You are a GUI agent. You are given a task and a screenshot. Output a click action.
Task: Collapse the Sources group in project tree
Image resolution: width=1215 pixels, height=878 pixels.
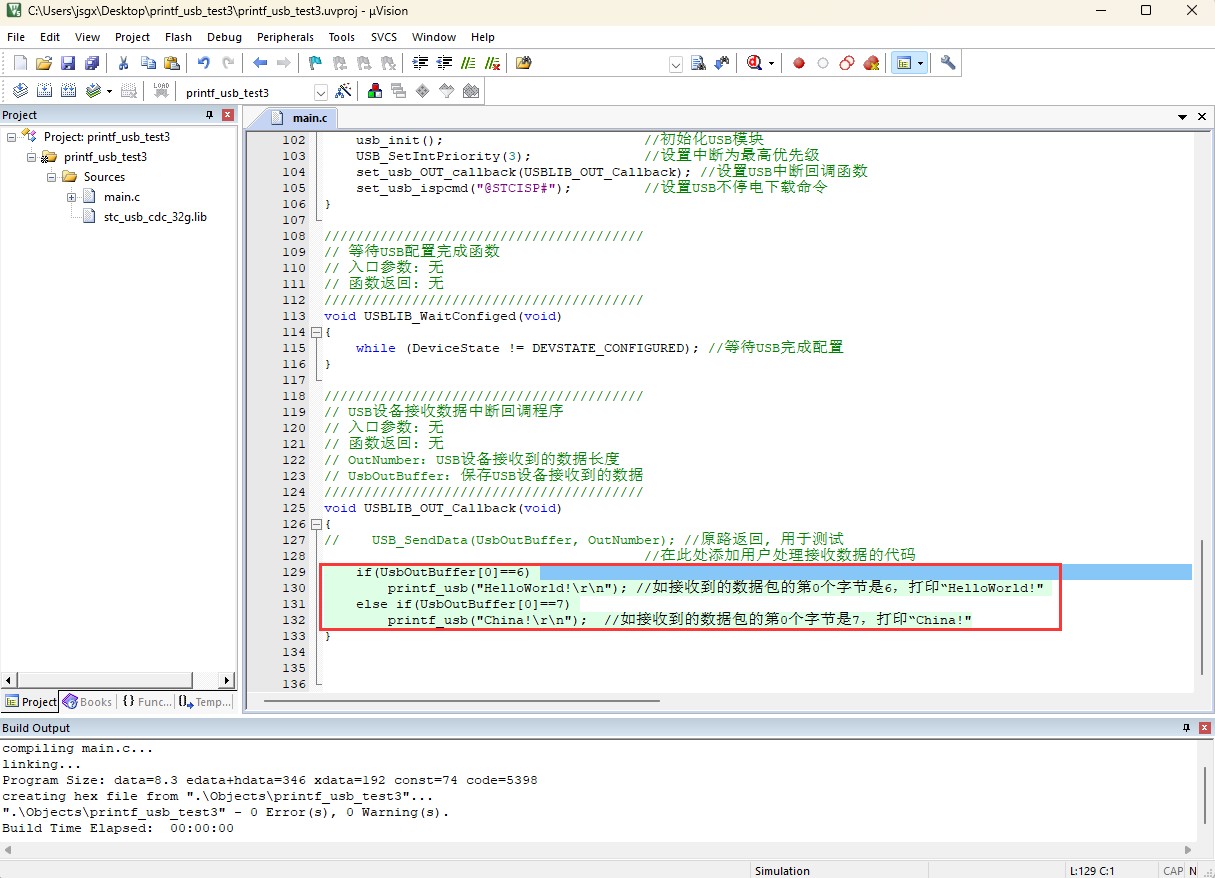(51, 177)
